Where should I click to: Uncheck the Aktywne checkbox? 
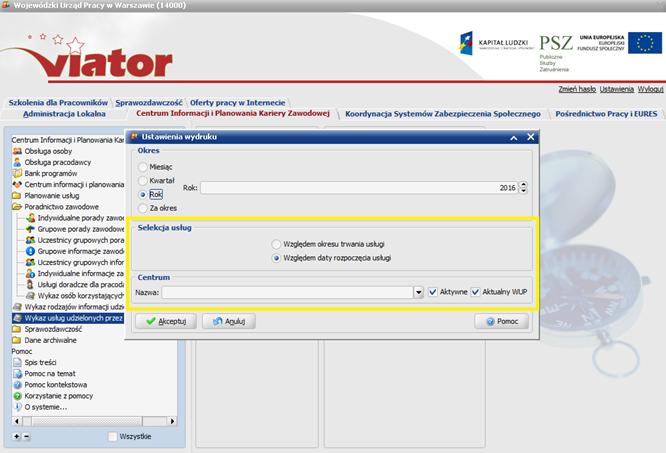(x=432, y=292)
